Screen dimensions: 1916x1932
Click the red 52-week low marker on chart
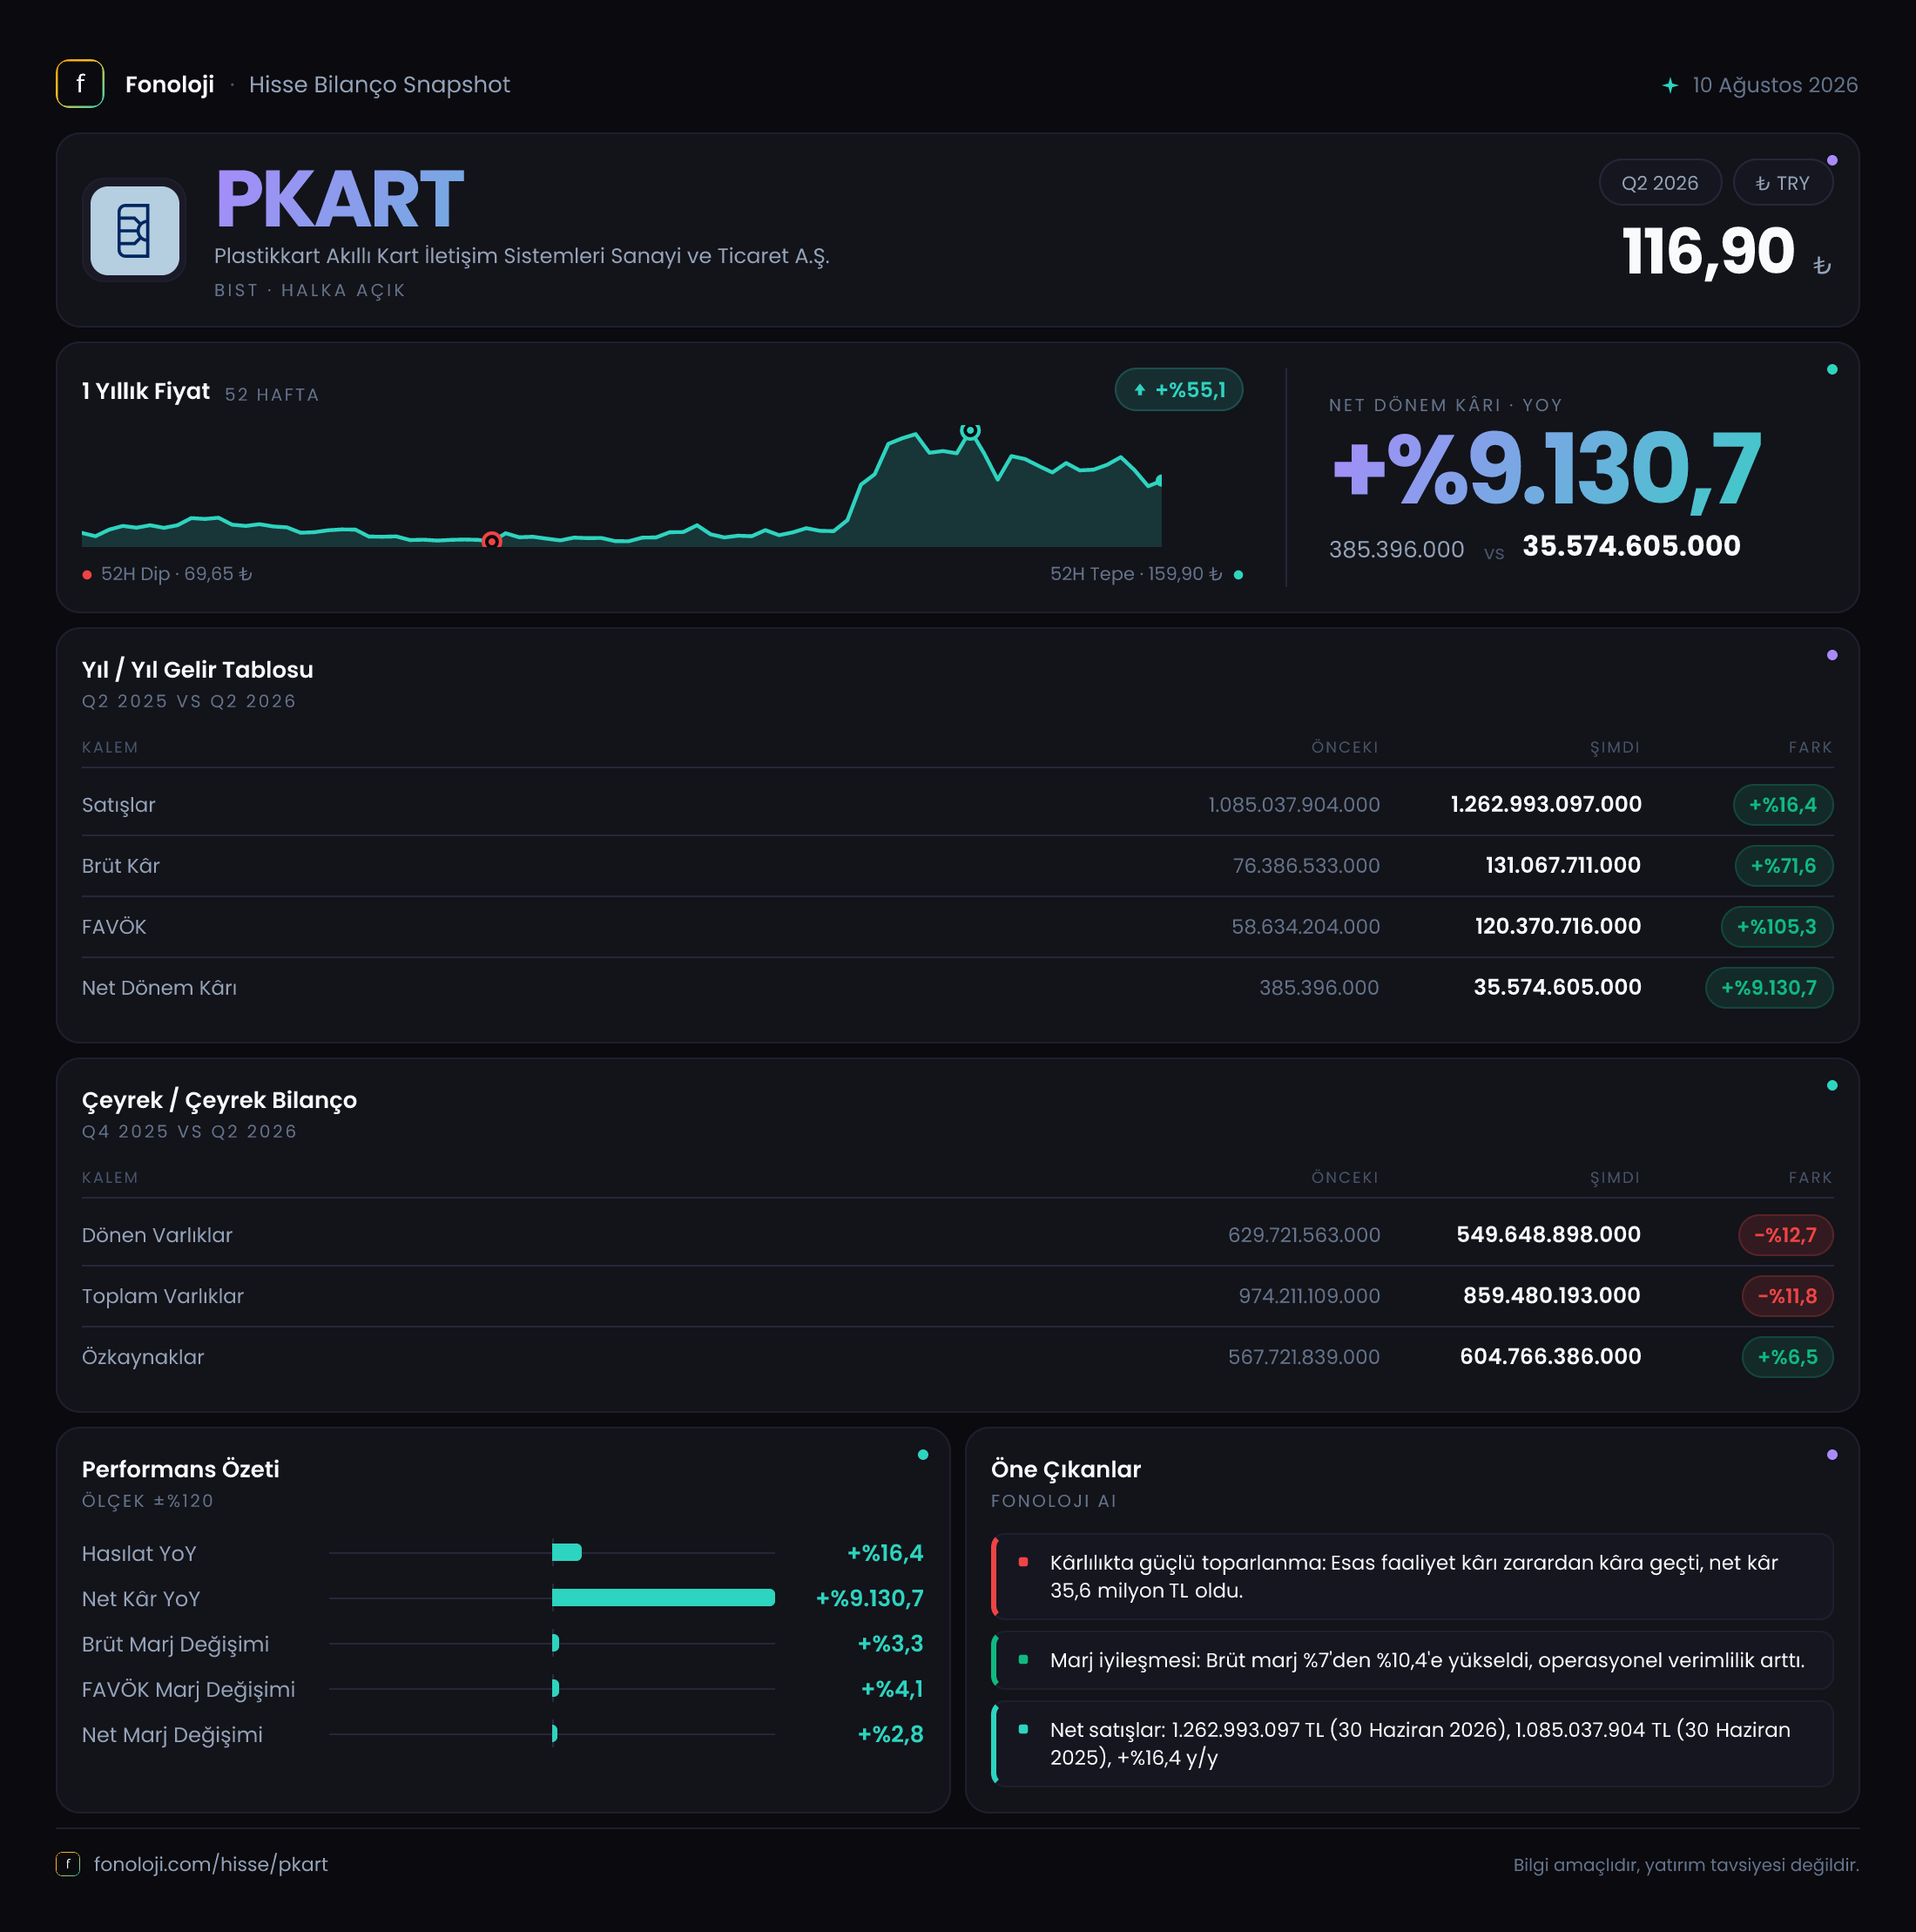click(491, 541)
